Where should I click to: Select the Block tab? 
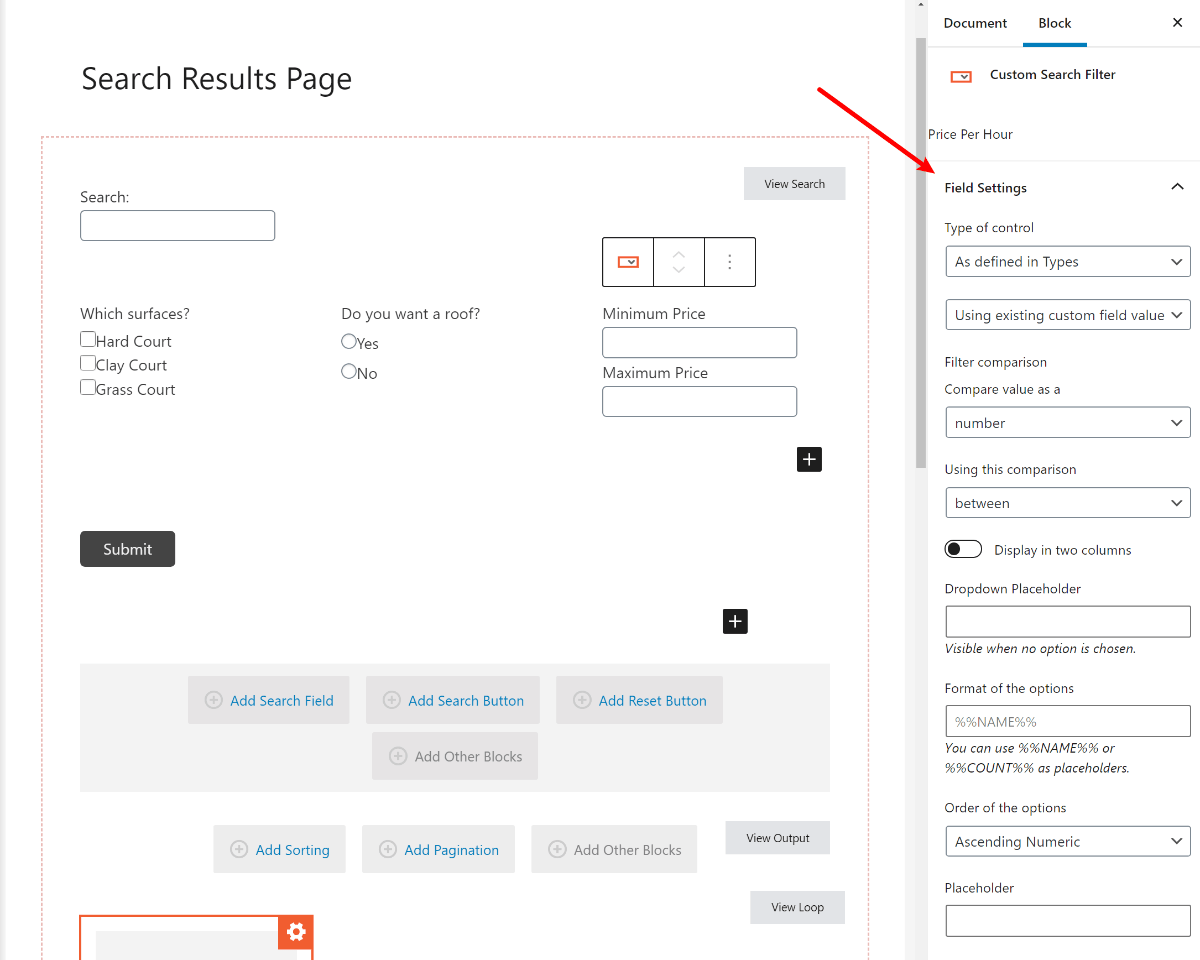(x=1054, y=23)
